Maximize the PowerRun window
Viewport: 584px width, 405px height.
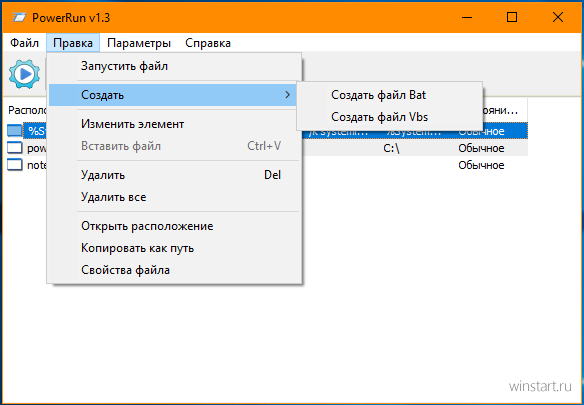click(x=512, y=17)
